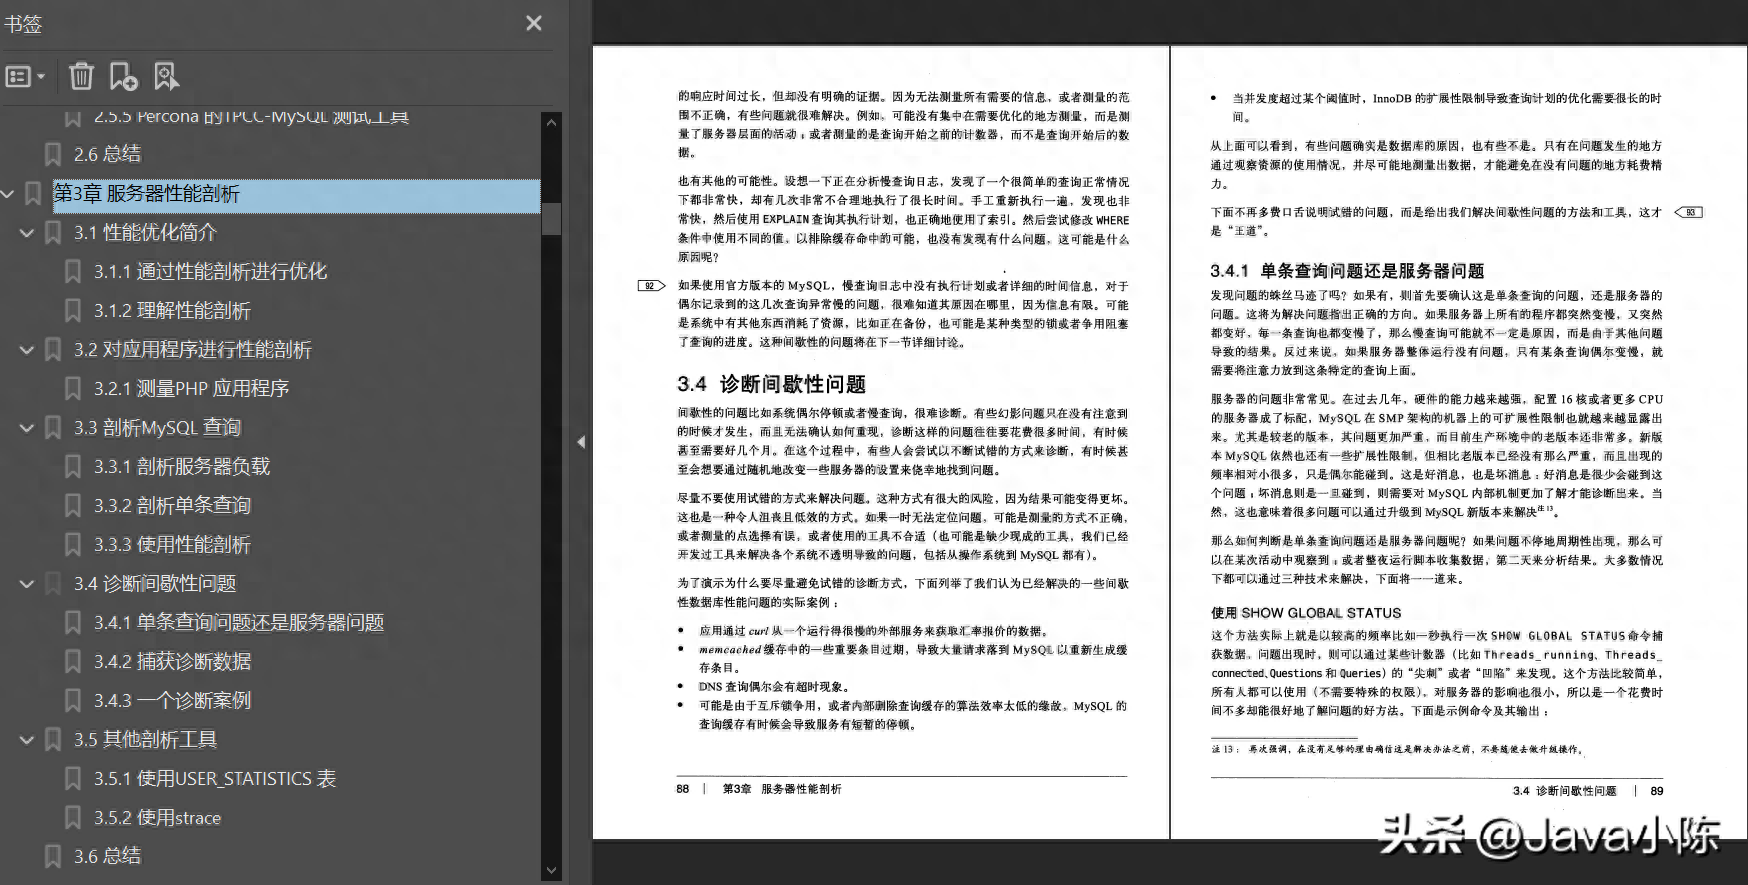Click bookmark icon beside 2.6 总结
1748x885 pixels.
click(53, 154)
